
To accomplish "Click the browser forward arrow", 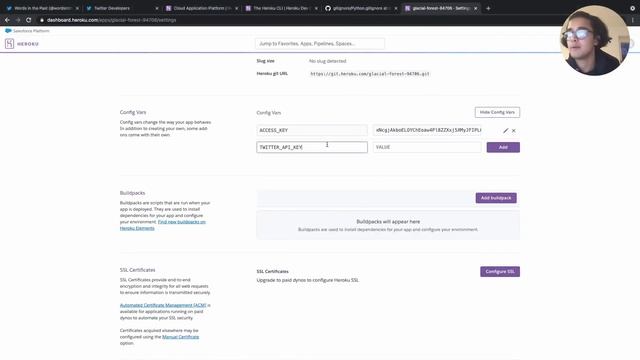I will pos(18,20).
